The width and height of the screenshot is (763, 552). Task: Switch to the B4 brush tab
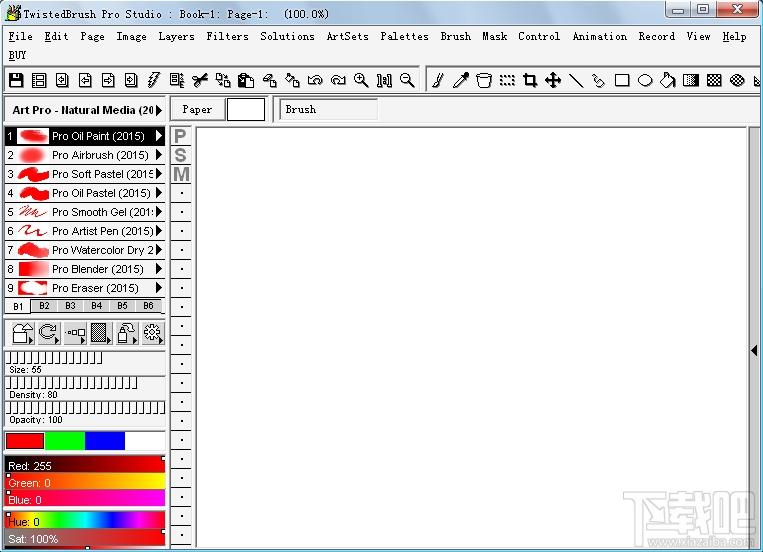click(x=96, y=306)
